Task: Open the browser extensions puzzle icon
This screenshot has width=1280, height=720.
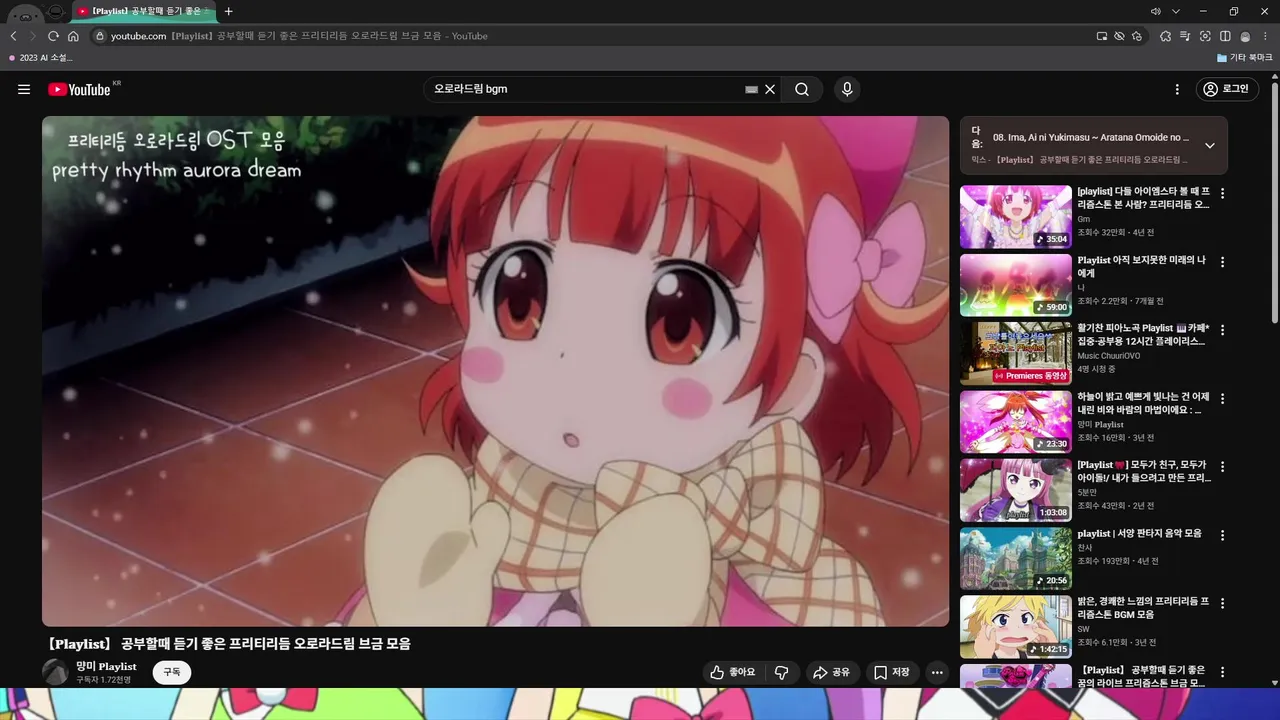Action: [x=1166, y=36]
